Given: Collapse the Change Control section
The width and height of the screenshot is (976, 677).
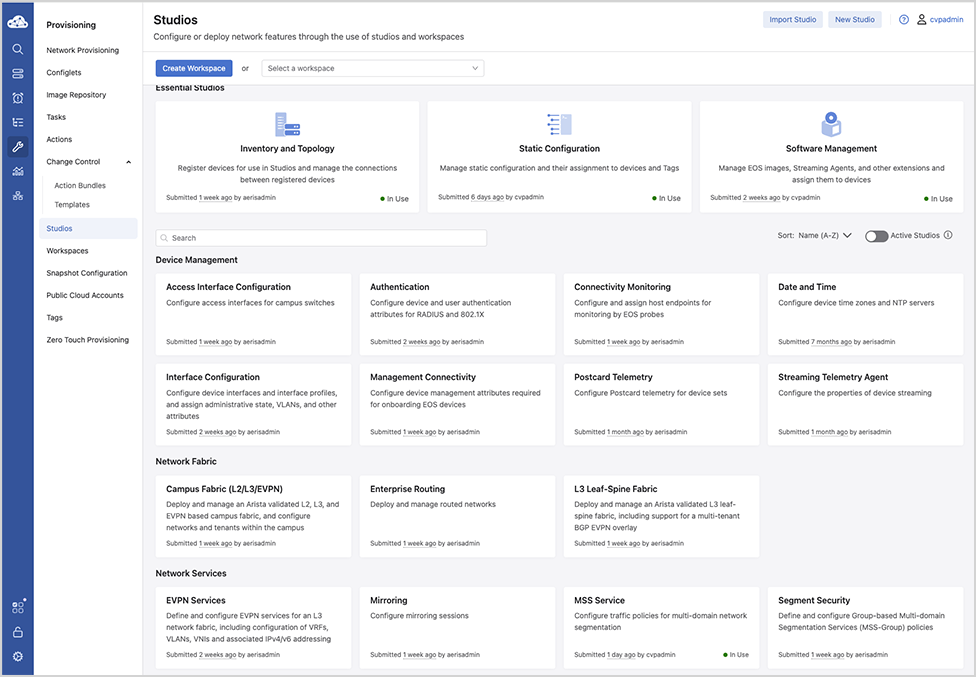Looking at the screenshot, I should (128, 161).
